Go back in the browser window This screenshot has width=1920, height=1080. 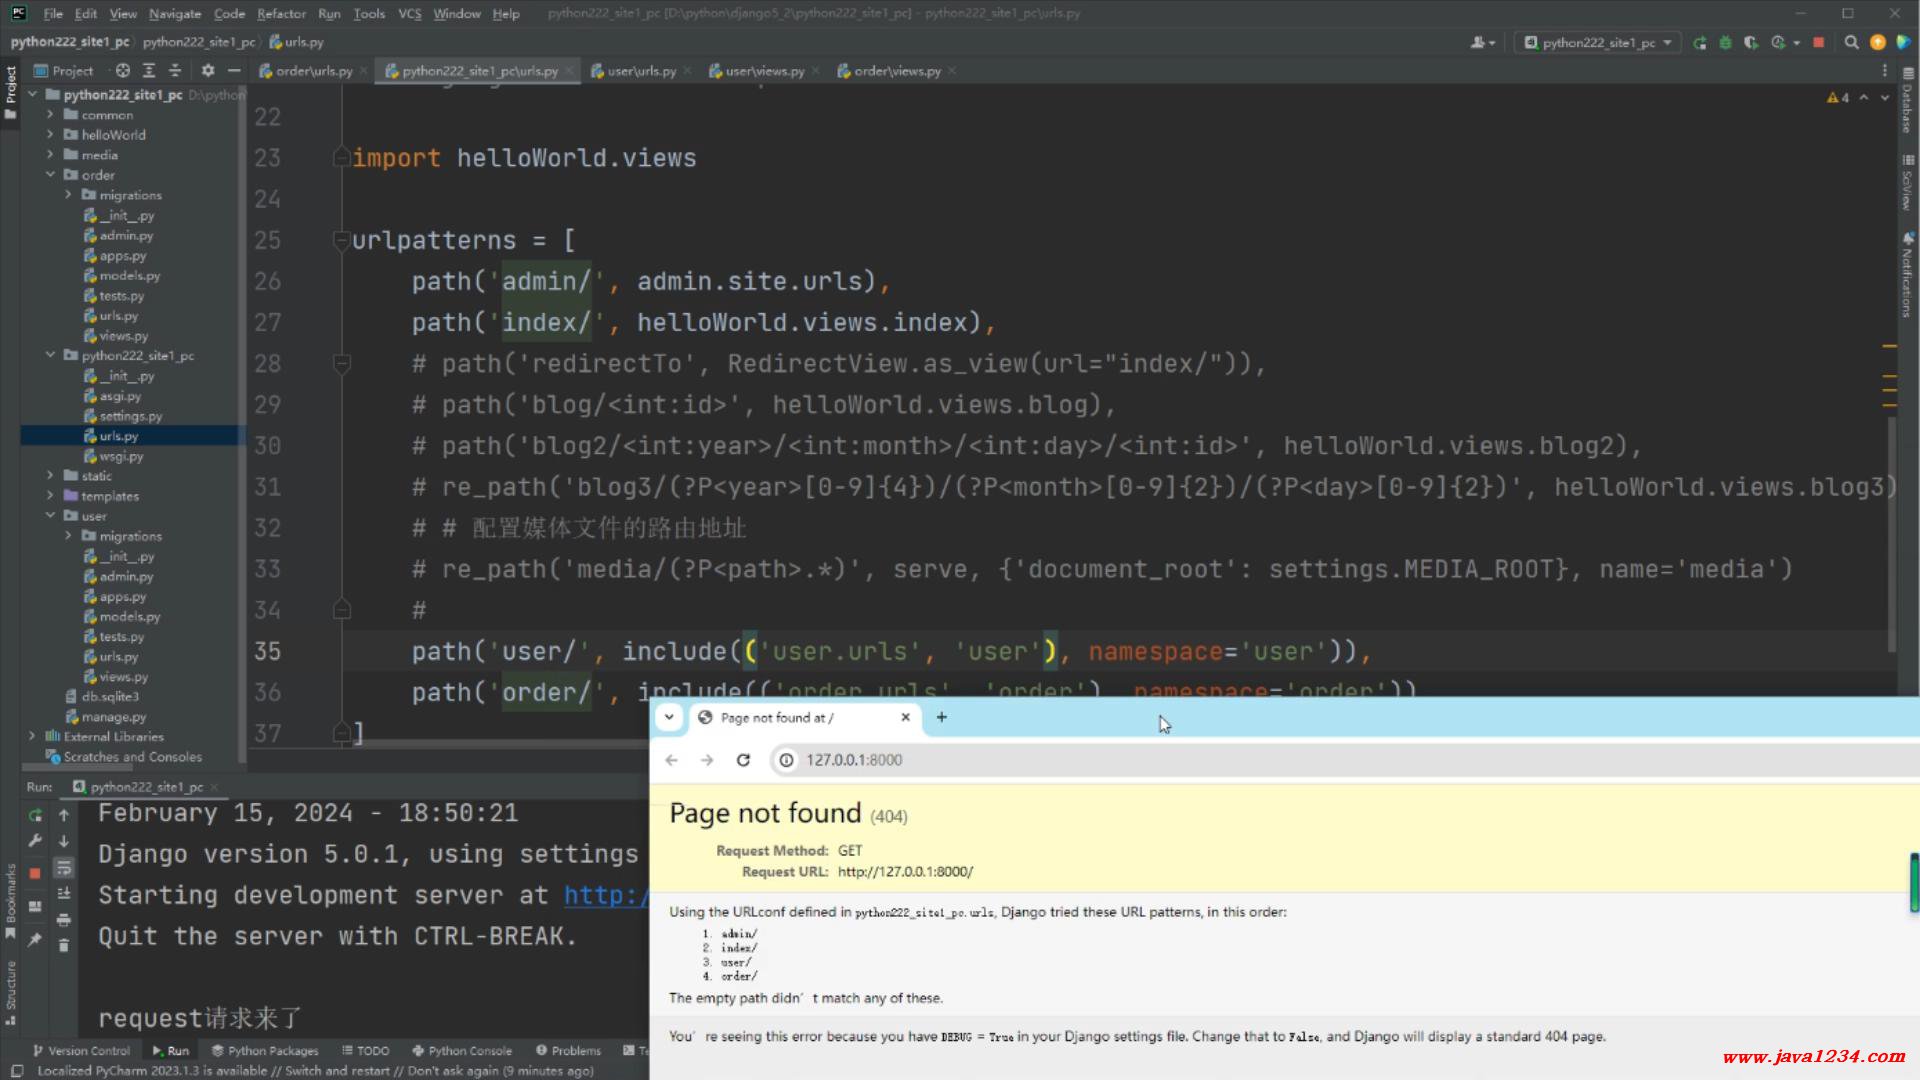[671, 760]
